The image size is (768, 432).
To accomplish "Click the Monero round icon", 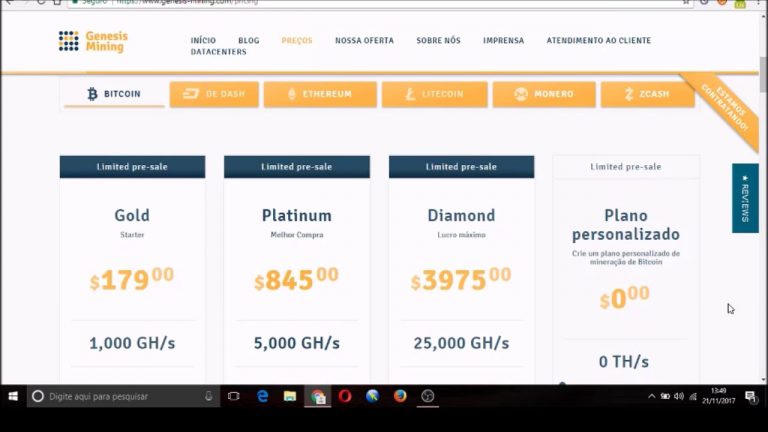I will (x=521, y=94).
